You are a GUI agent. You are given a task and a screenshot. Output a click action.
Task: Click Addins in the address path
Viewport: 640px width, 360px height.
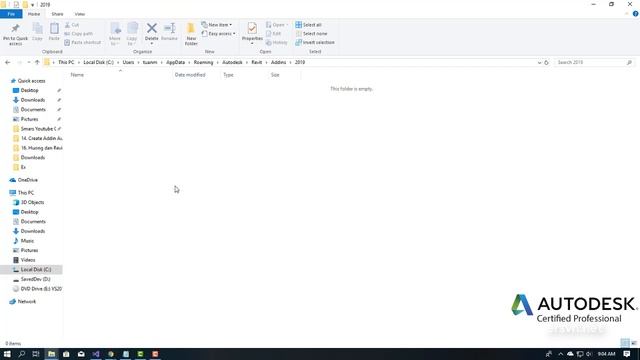pyautogui.click(x=278, y=62)
